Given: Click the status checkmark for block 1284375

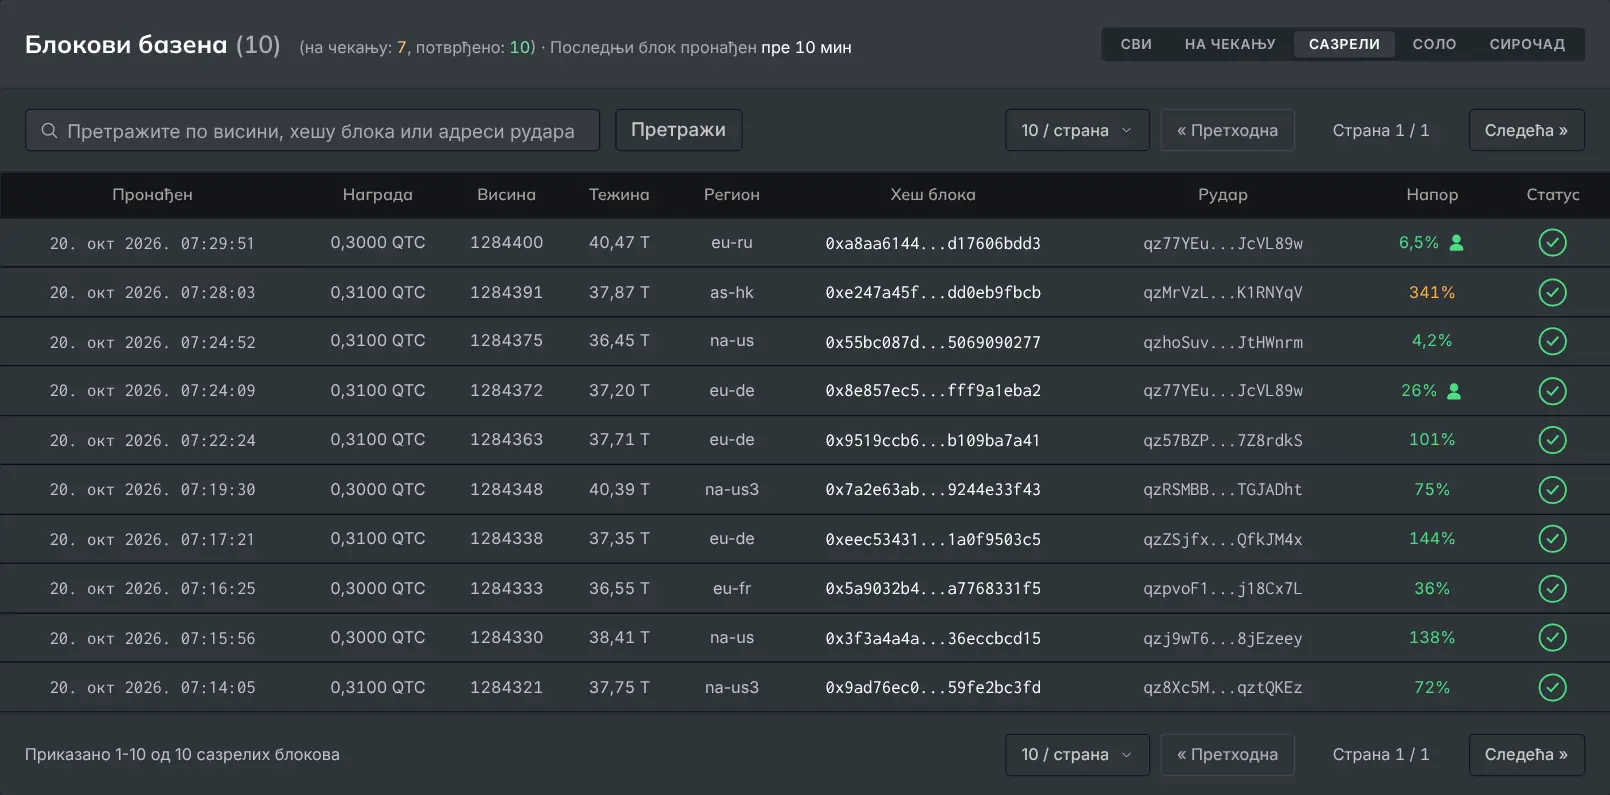Looking at the screenshot, I should click(1552, 341).
